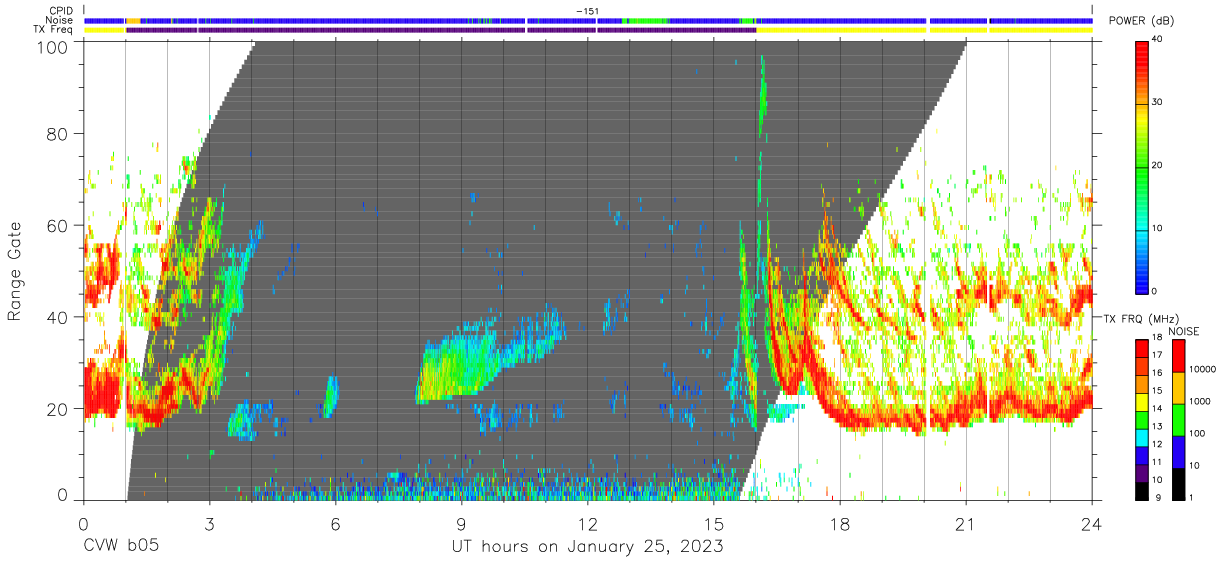Pick the black 9-10 MHz TX frequency swatch
Viewport: 1228px width, 567px height.
(x=1142, y=490)
